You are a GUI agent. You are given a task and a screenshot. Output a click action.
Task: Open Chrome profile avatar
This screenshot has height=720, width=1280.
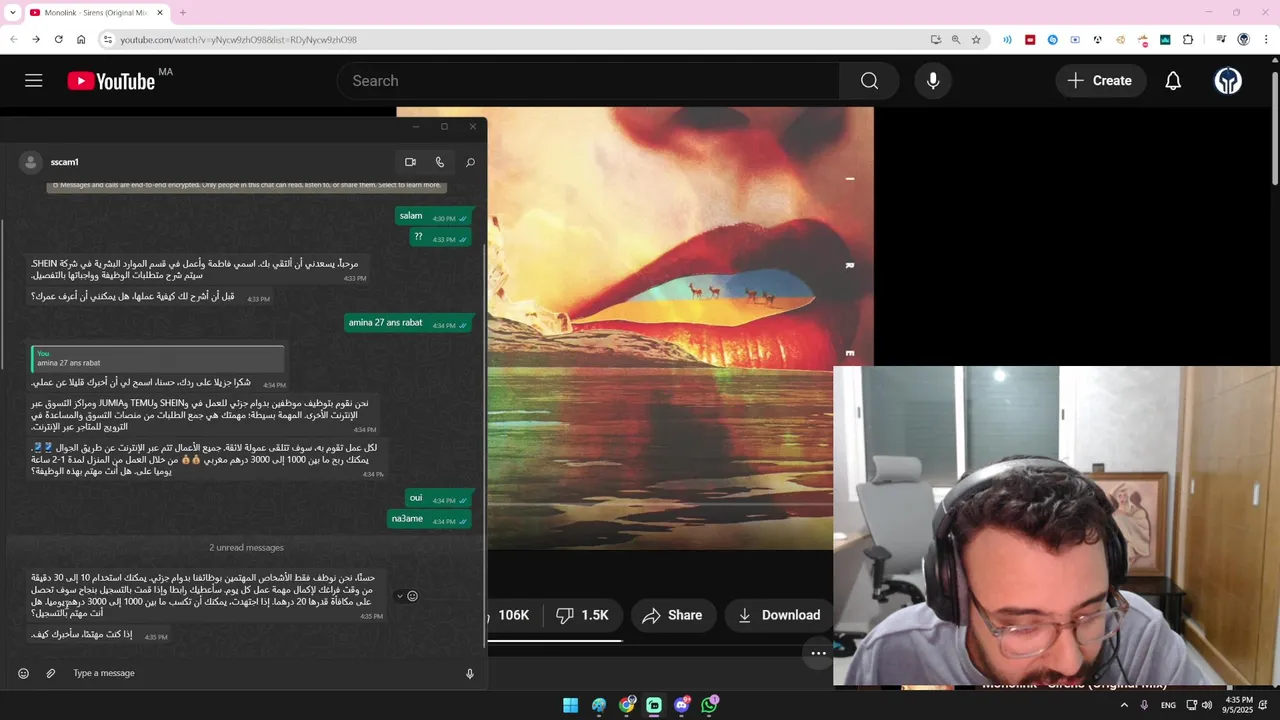(1243, 40)
